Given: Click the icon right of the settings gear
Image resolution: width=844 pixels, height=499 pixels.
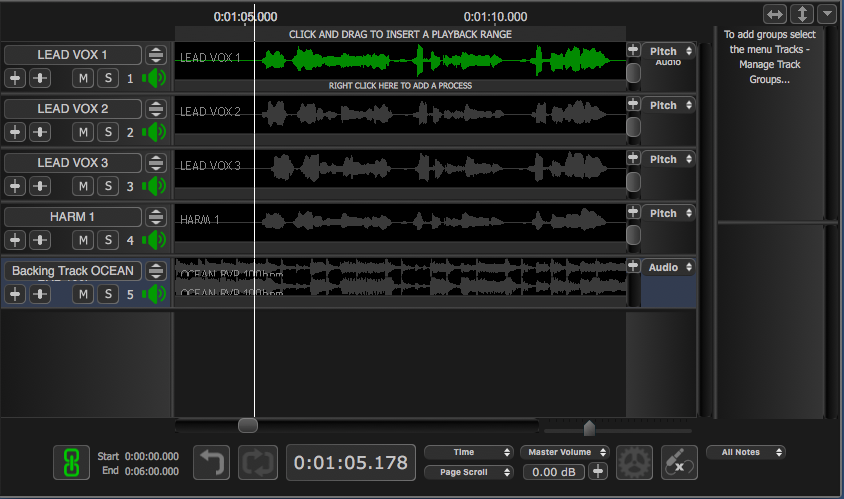Looking at the screenshot, I should tap(680, 463).
